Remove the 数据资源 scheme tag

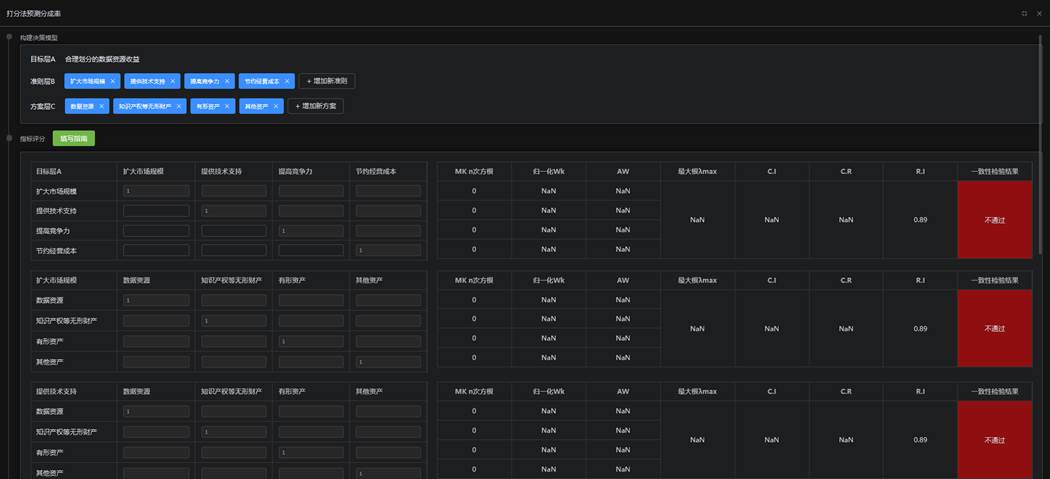[x=102, y=106]
